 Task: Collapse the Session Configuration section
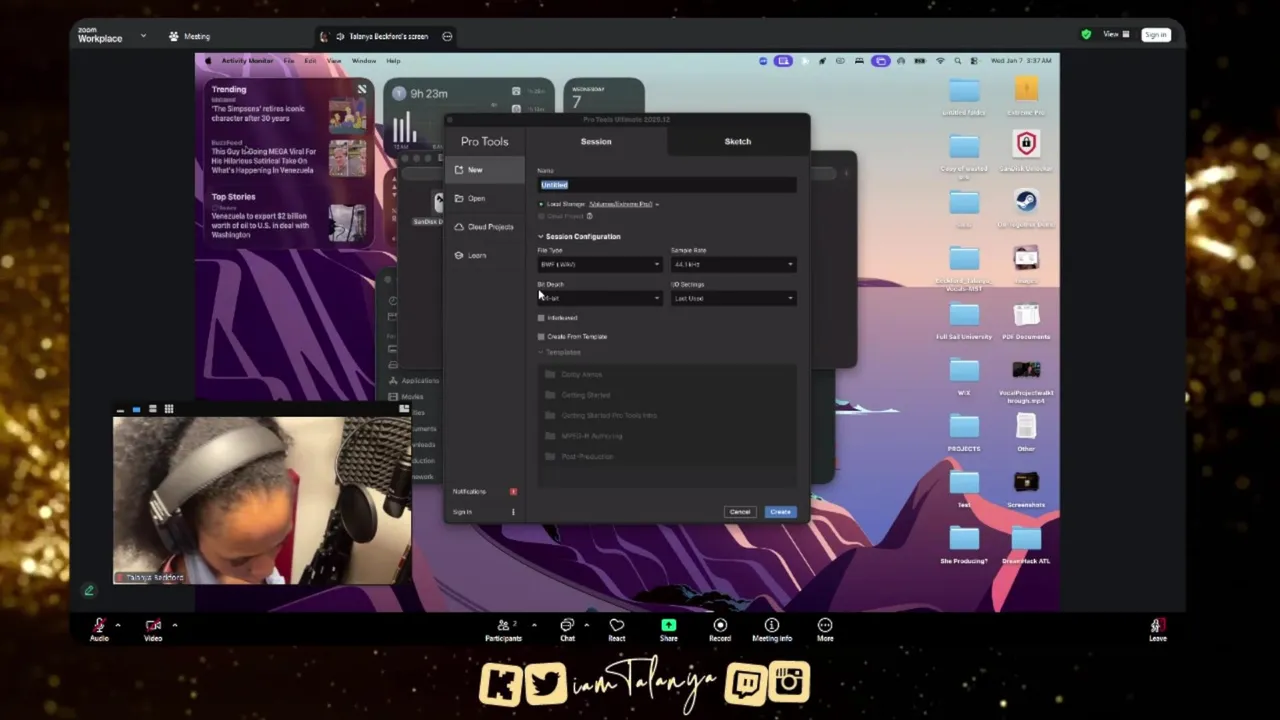[541, 237]
